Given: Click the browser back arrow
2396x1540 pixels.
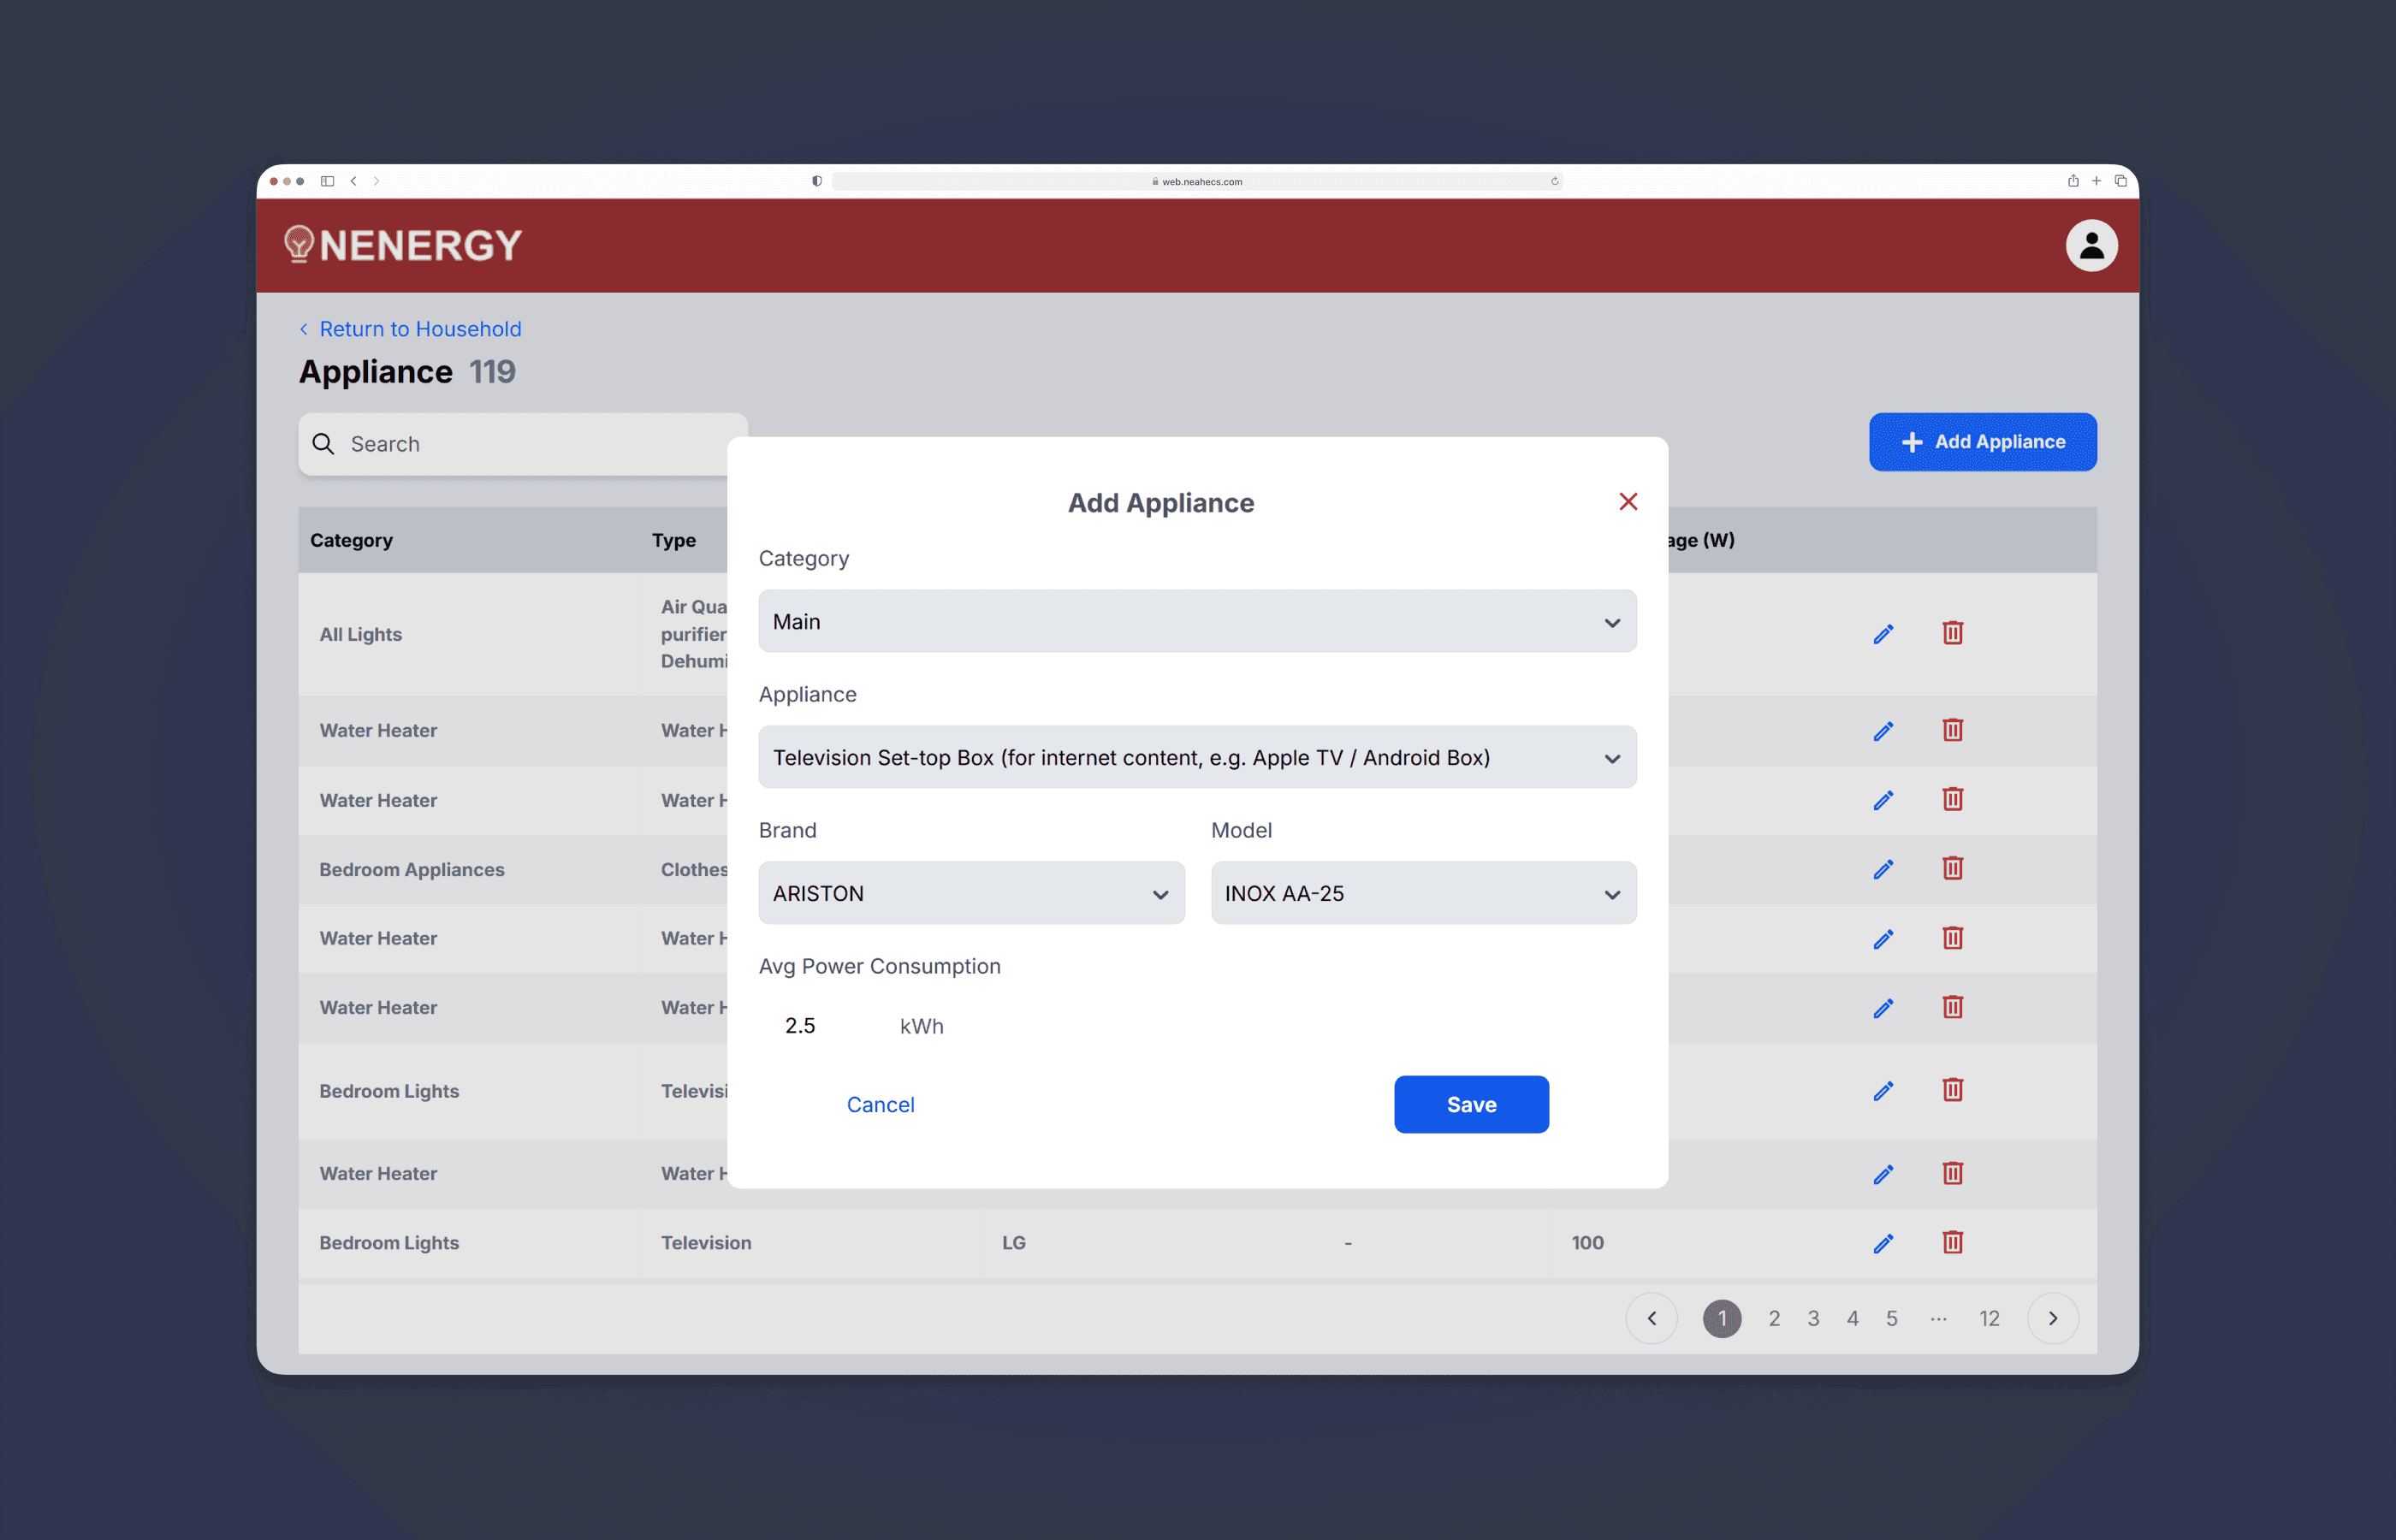Looking at the screenshot, I should coord(353,181).
